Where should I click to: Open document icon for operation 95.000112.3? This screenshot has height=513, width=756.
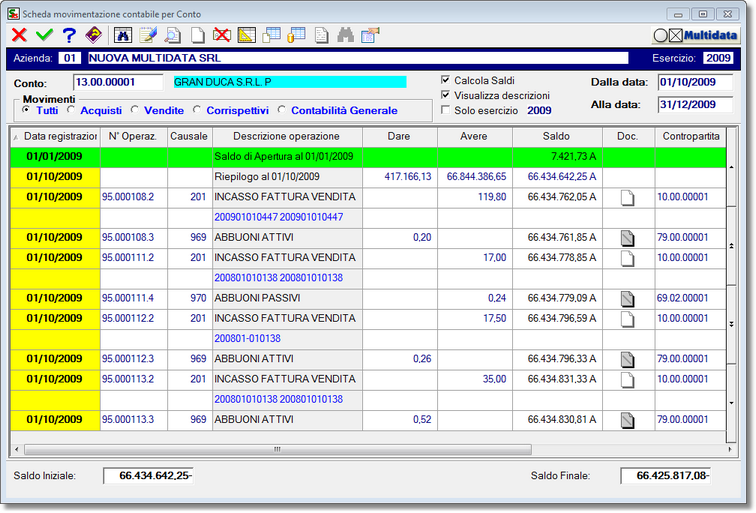627,359
